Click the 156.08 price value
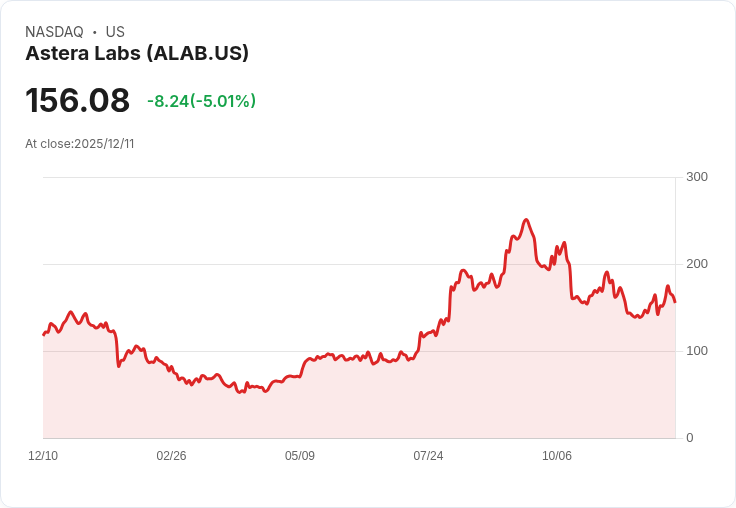Viewport: 736px width, 508px height. click(77, 100)
